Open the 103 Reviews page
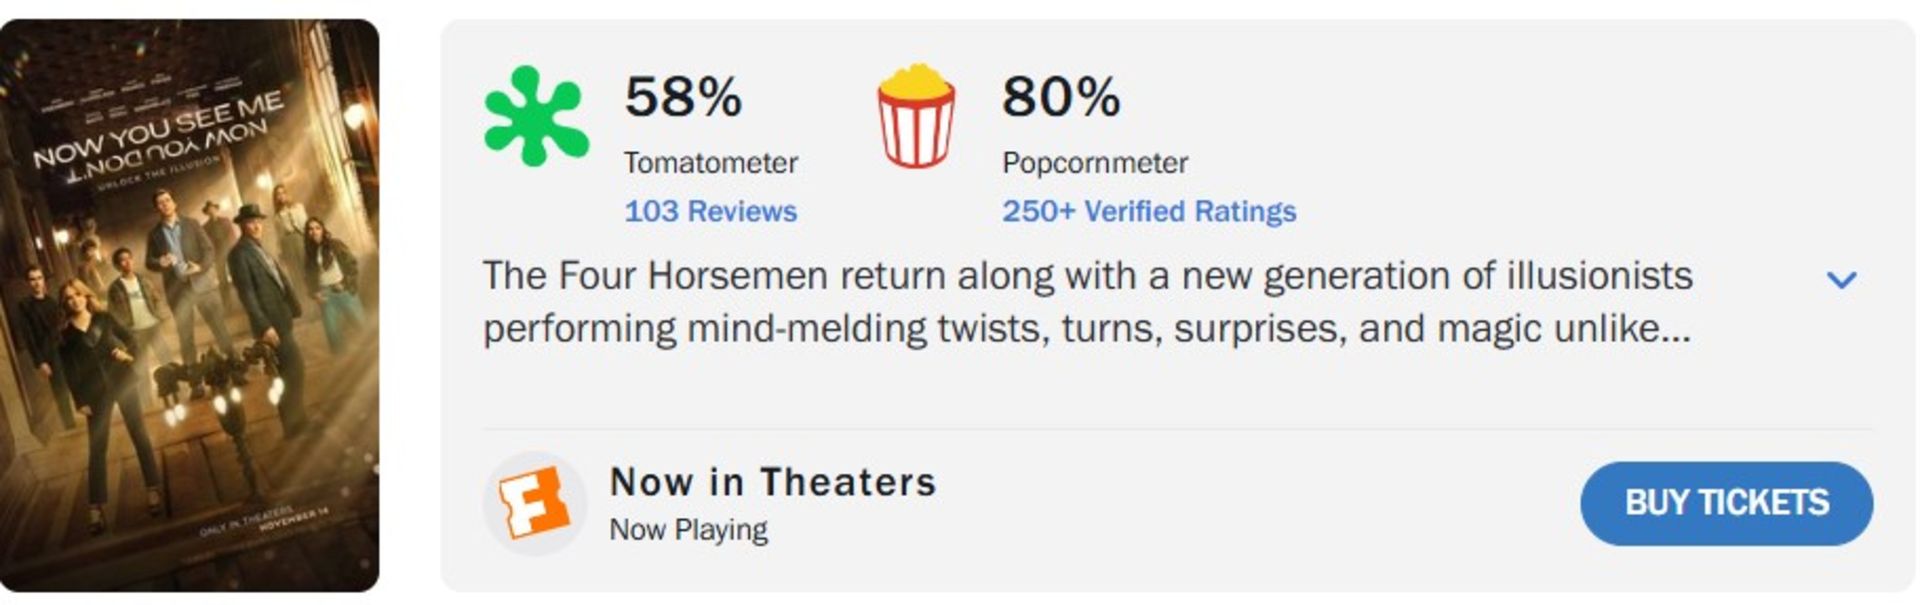Screen dimensions: 1920x605 click(x=710, y=211)
